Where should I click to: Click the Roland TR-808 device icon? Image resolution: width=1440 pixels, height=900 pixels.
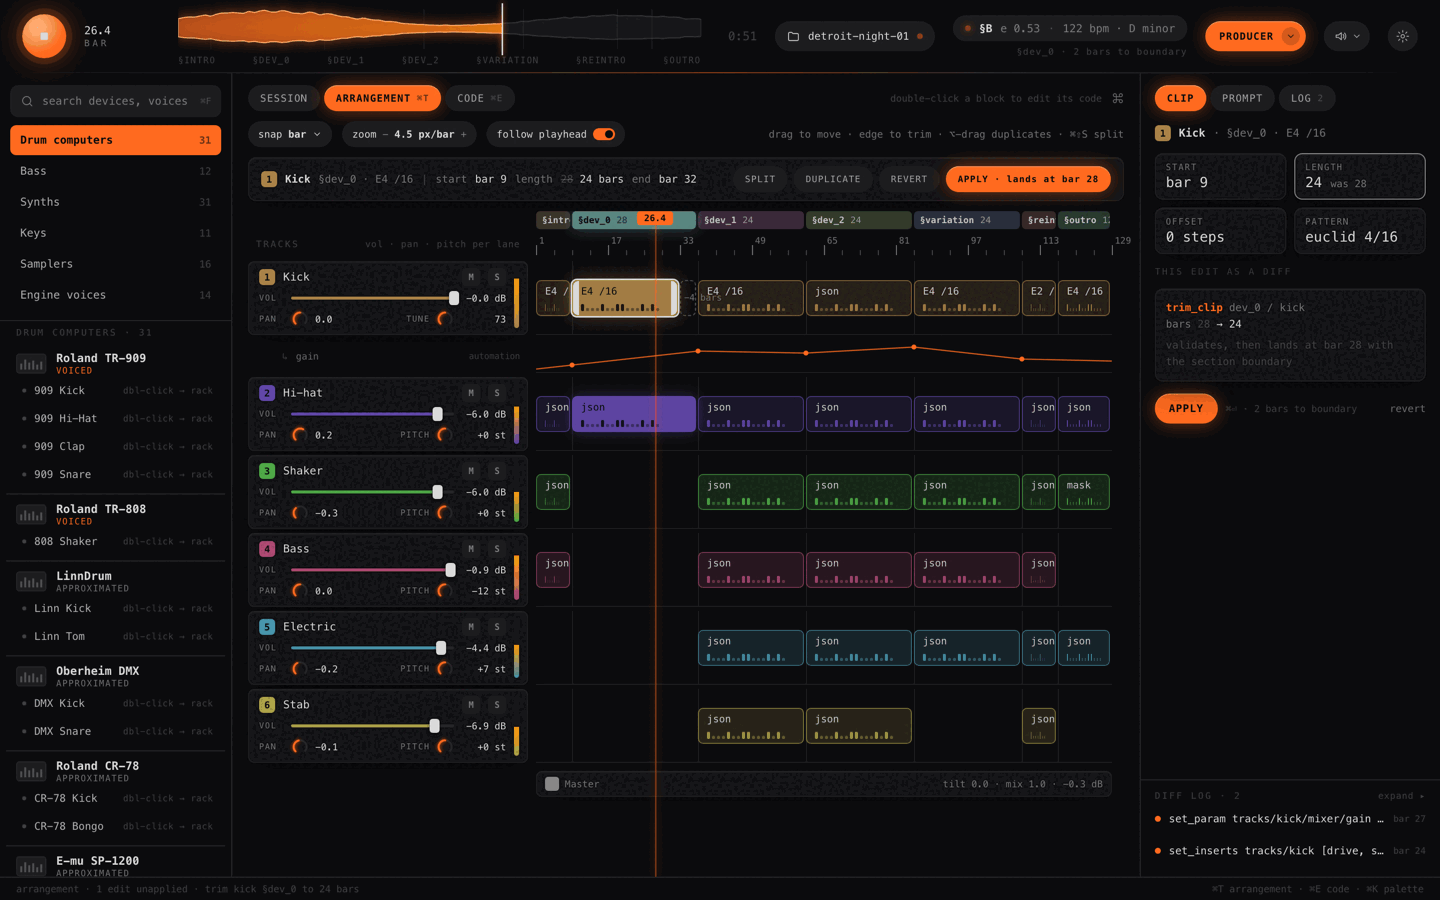point(31,514)
